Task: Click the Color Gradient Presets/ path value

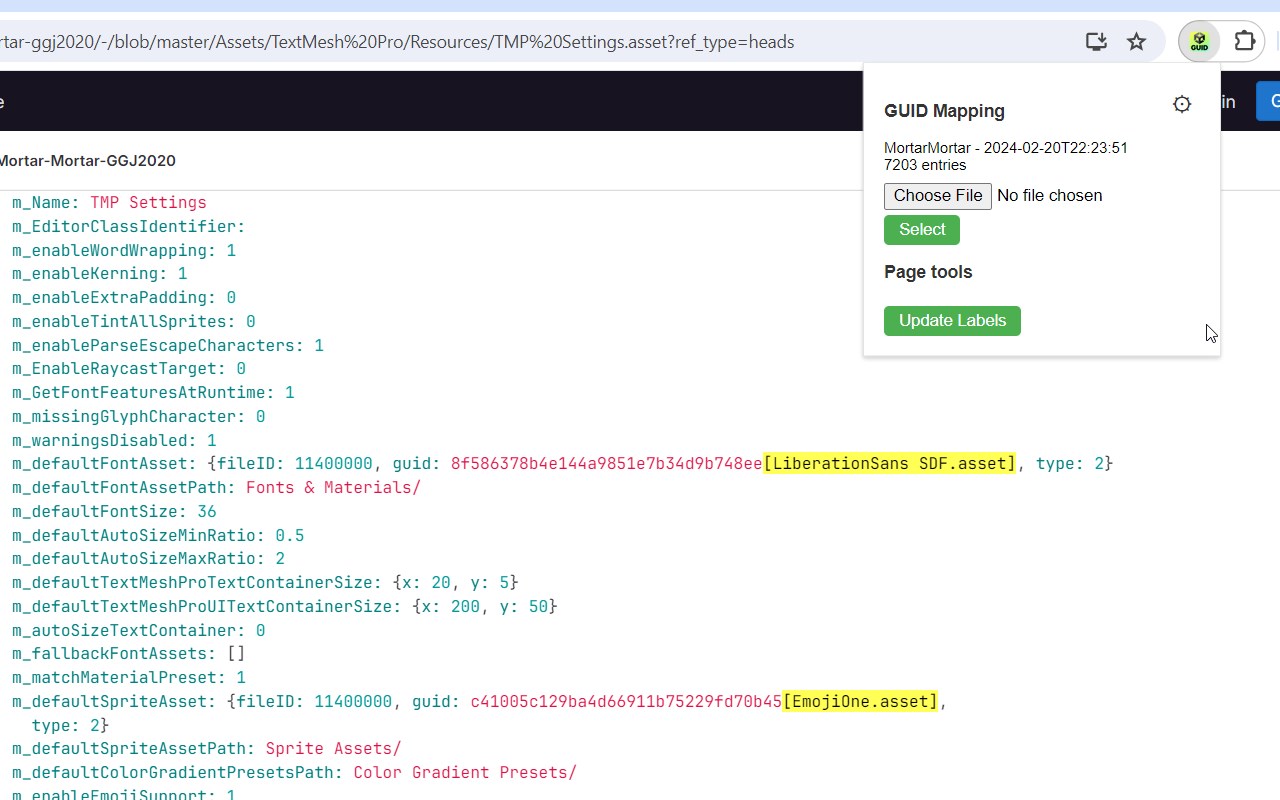Action: point(465,773)
